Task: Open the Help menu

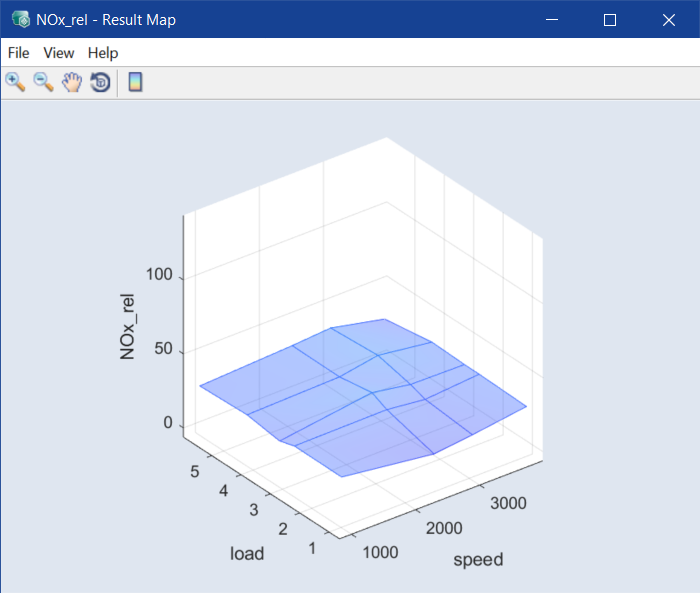Action: [103, 53]
